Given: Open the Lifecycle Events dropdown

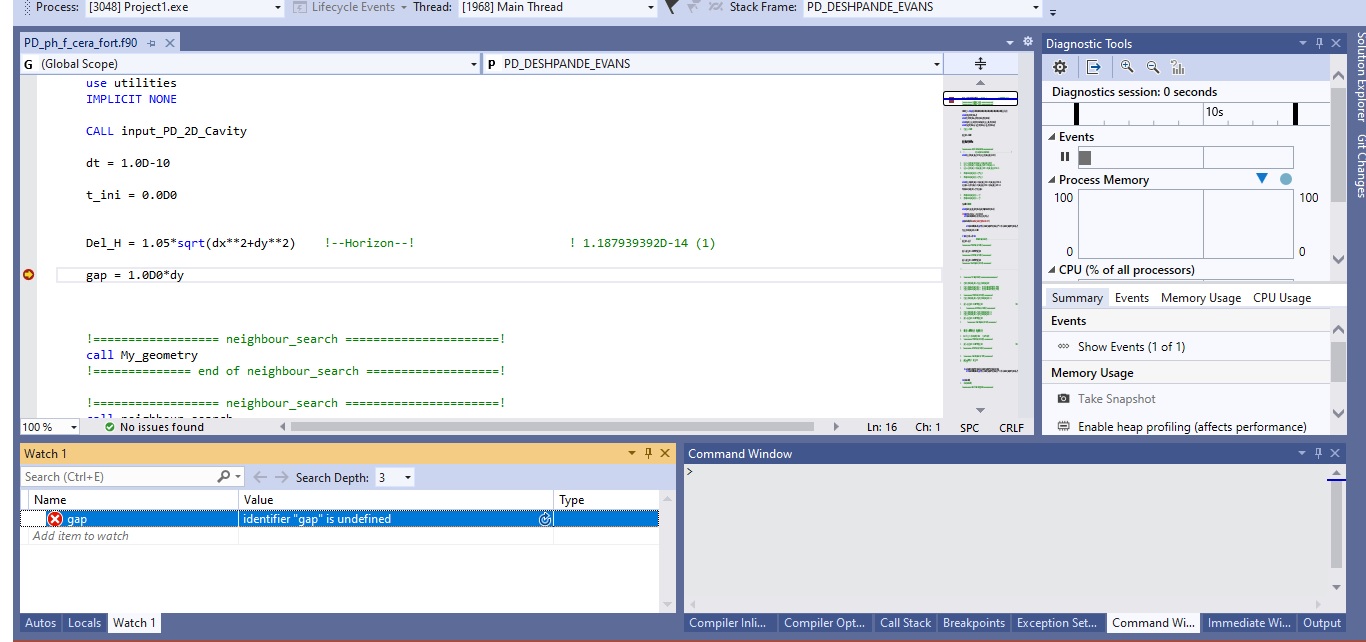Looking at the screenshot, I should pos(404,7).
